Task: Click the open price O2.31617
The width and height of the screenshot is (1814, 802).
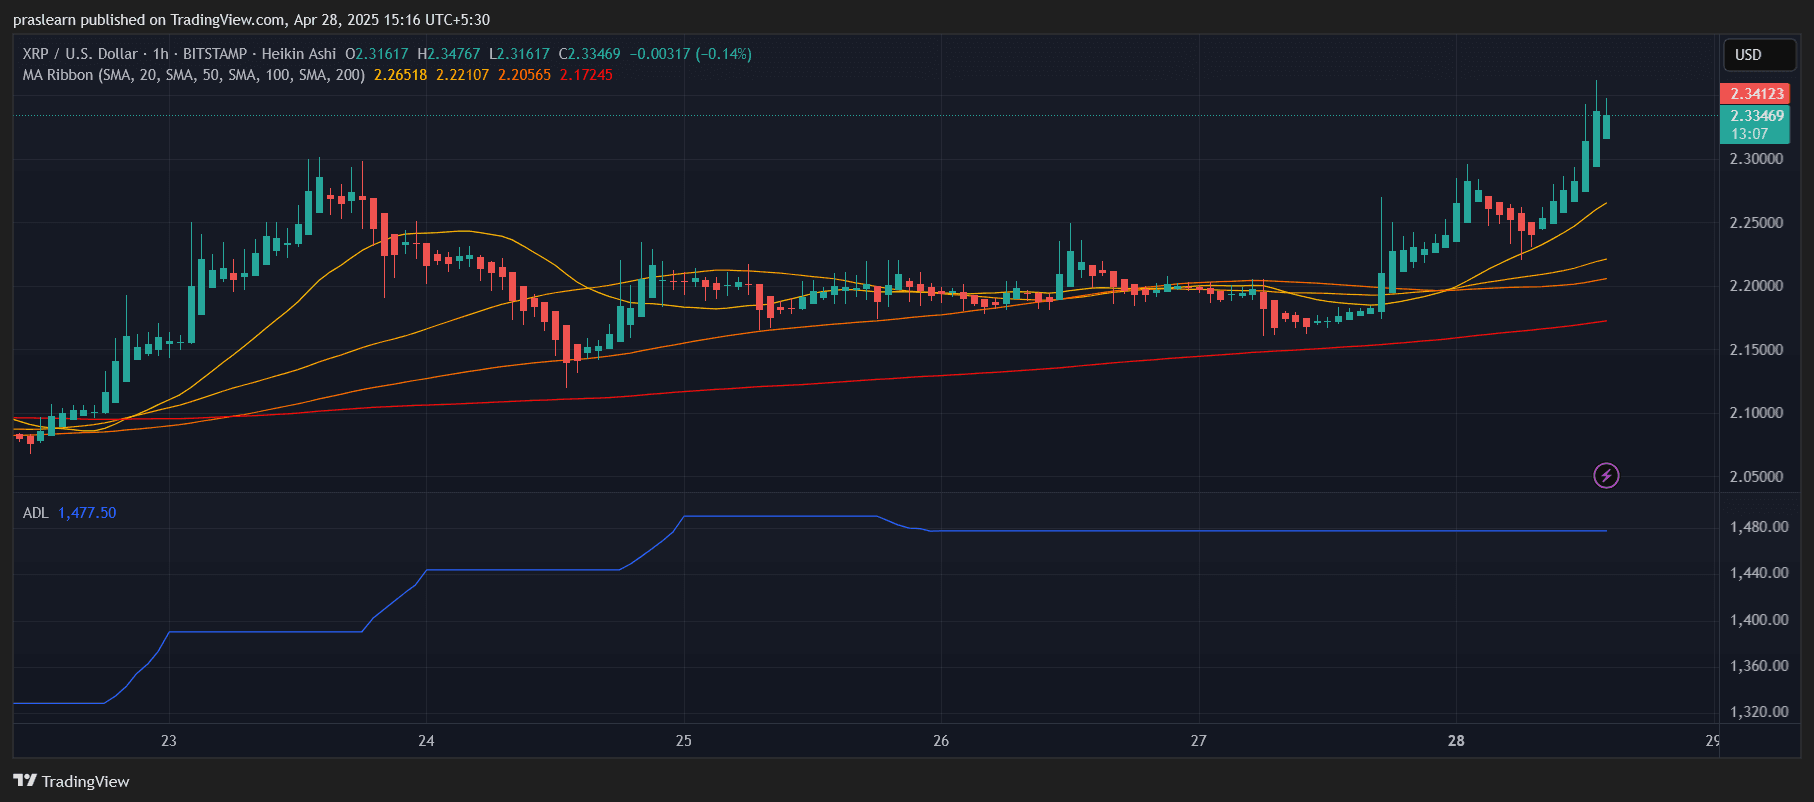Action: pos(377,54)
